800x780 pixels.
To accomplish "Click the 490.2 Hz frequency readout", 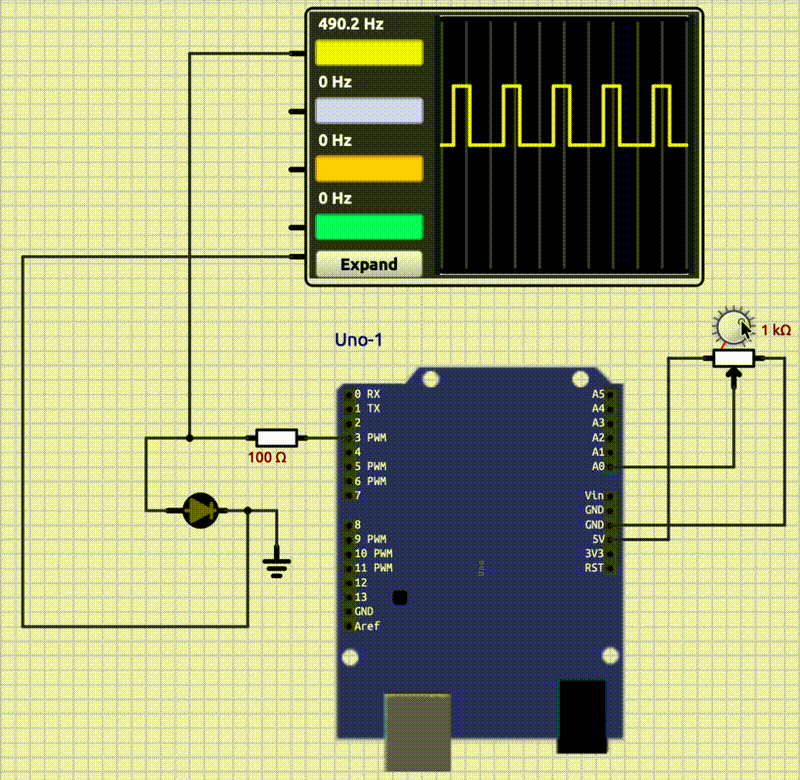I will point(350,22).
